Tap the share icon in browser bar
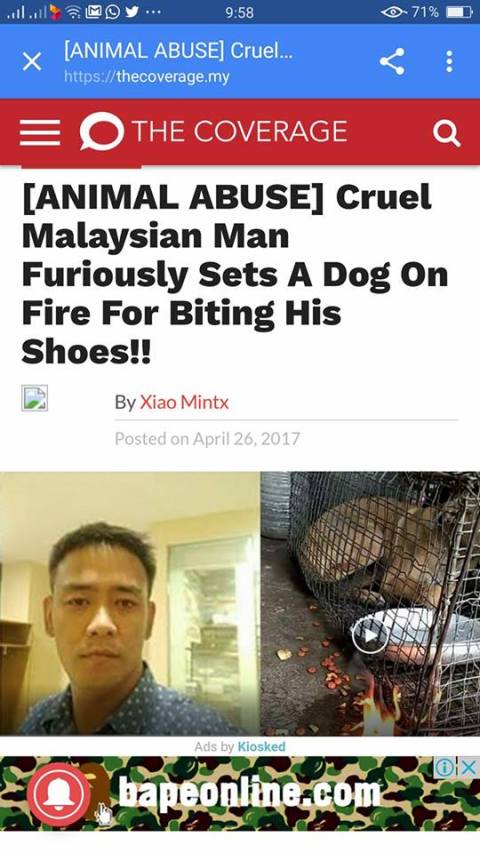 (x=392, y=61)
